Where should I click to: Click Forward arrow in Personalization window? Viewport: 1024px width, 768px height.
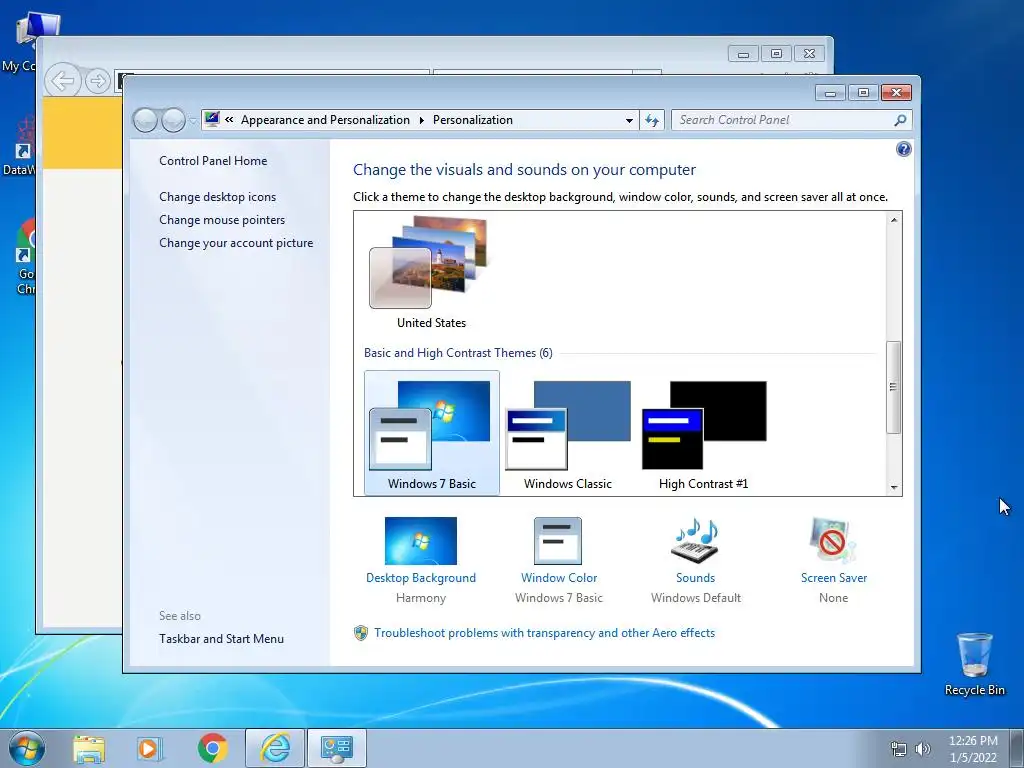click(173, 120)
